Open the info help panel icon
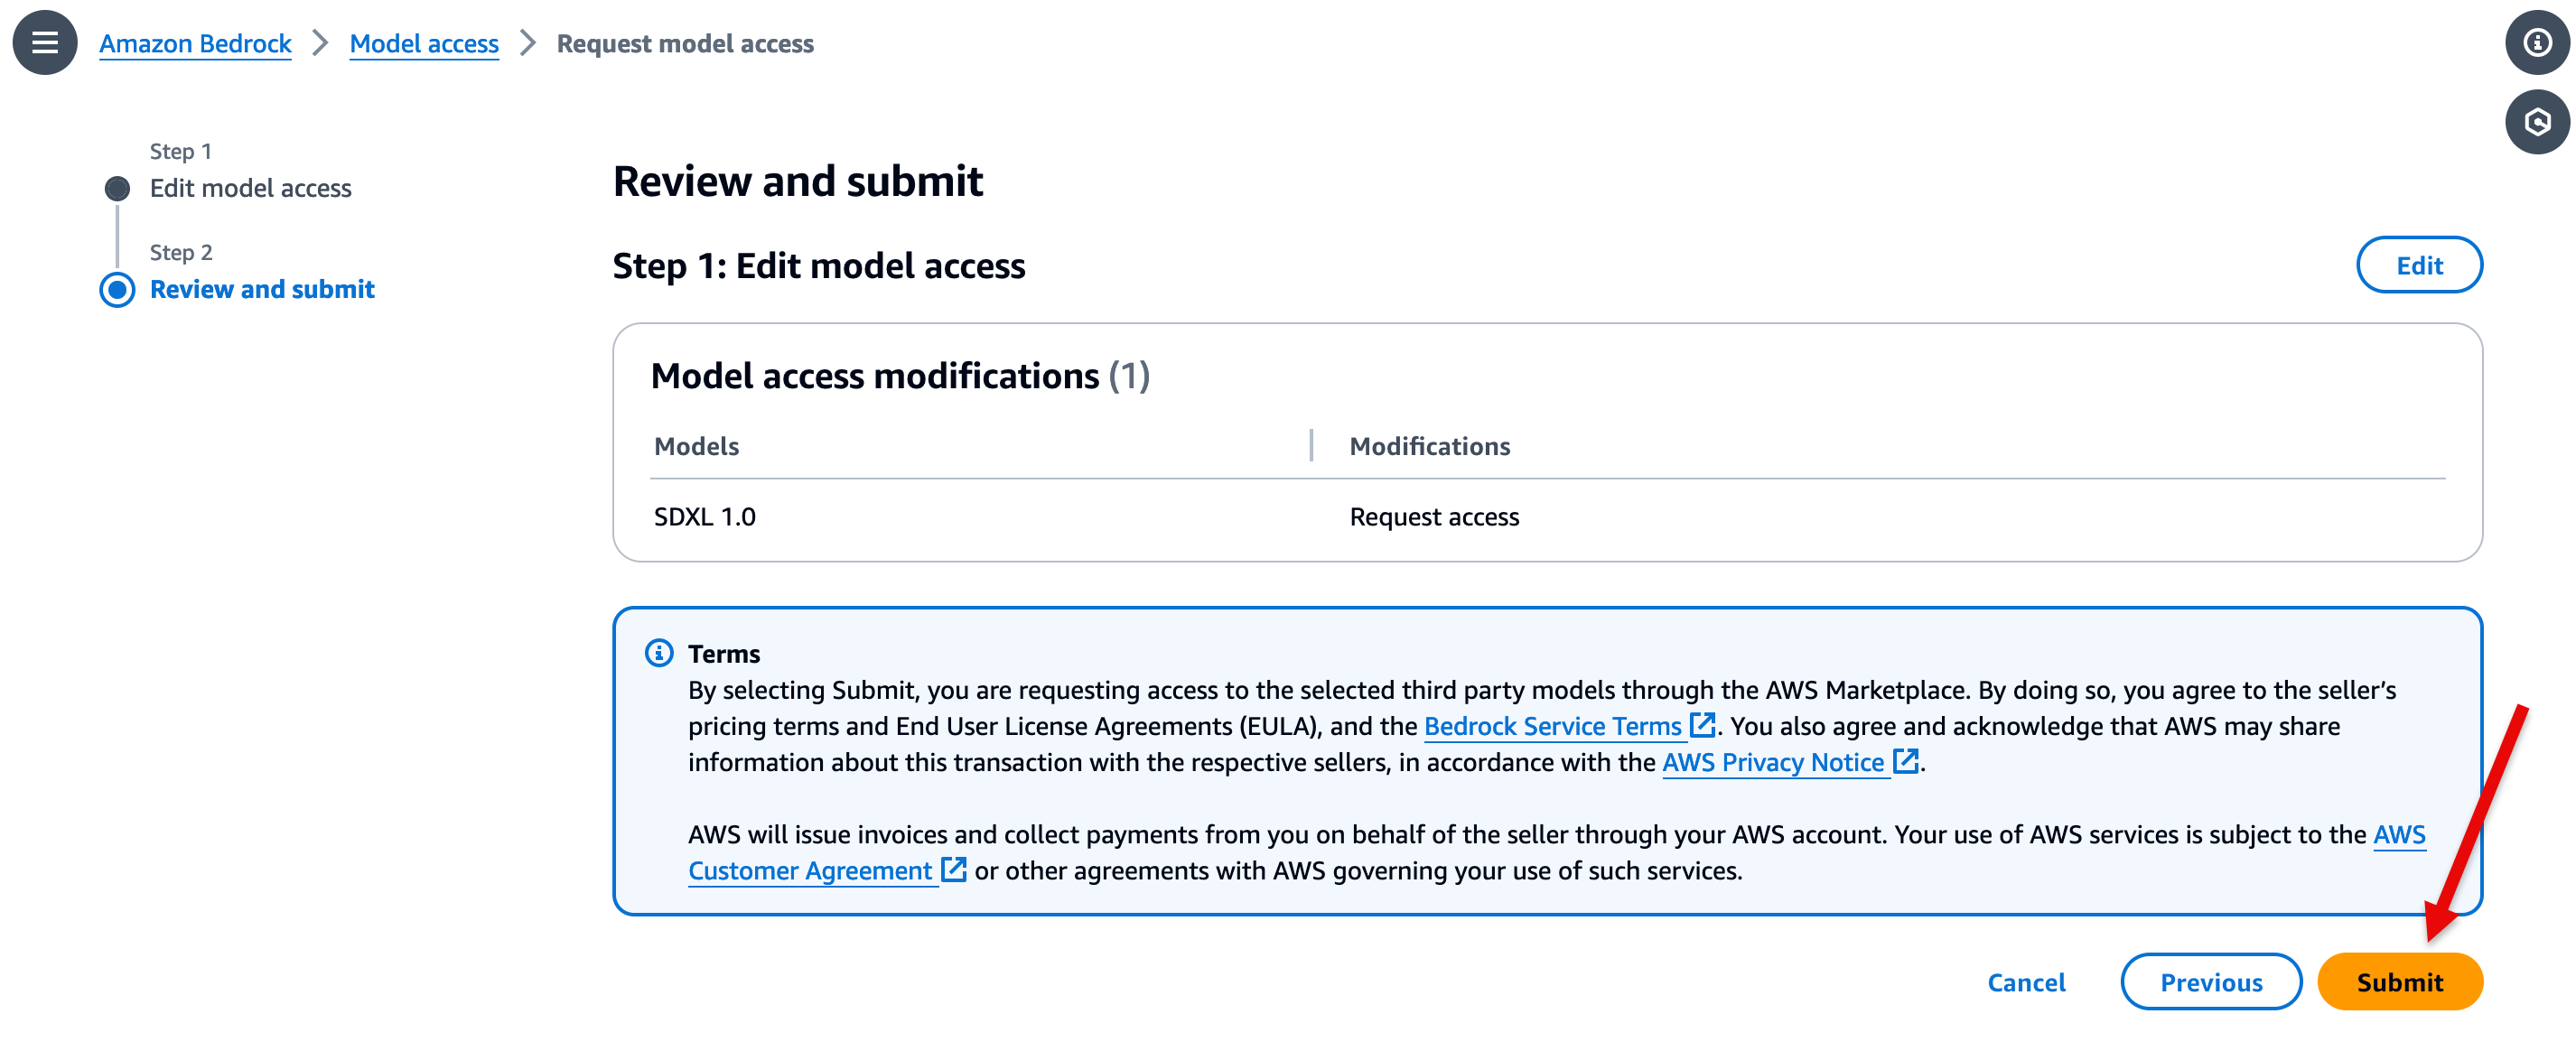Image resolution: width=2576 pixels, height=1051 pixels. pos(2536,43)
